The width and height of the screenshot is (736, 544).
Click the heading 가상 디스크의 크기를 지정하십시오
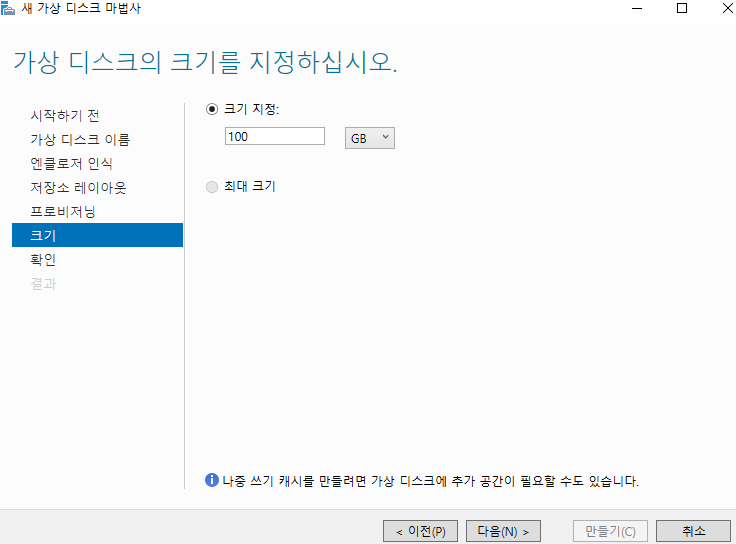pos(205,62)
